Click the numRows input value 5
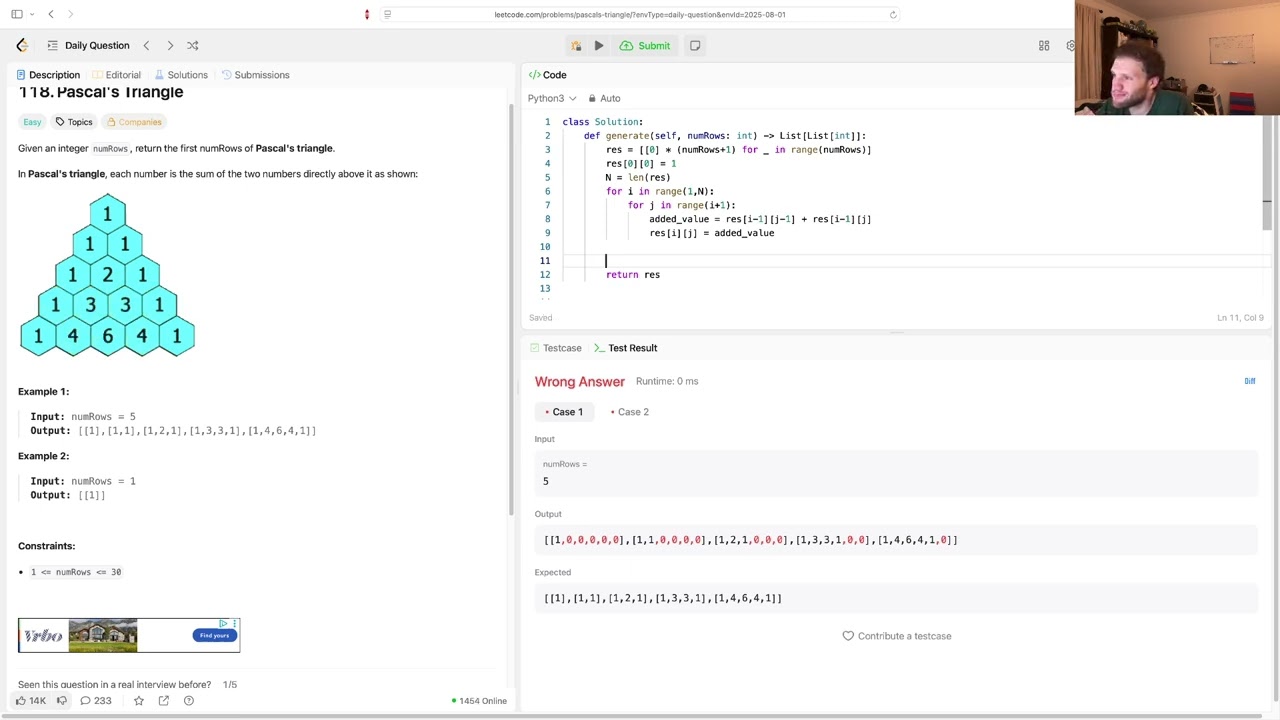The height and width of the screenshot is (720, 1280). click(x=546, y=481)
